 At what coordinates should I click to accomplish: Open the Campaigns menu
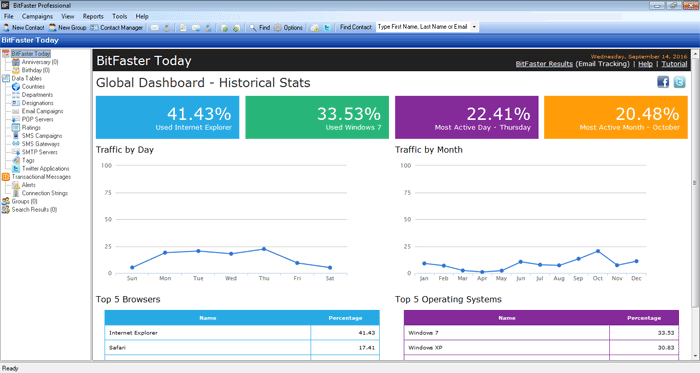[x=37, y=17]
